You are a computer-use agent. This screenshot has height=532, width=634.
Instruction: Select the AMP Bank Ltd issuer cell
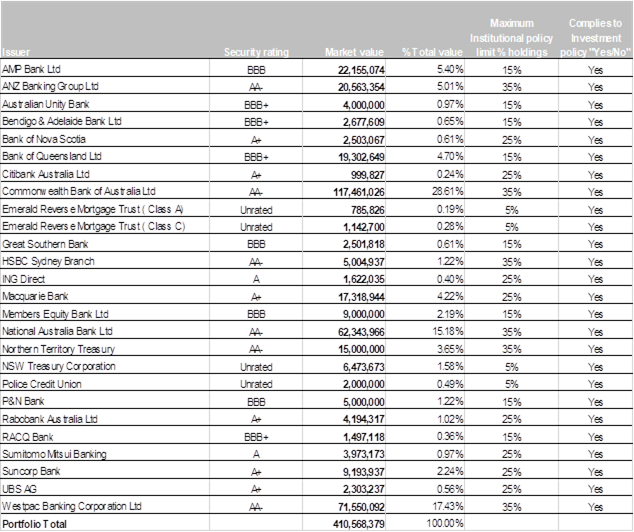coord(32,68)
